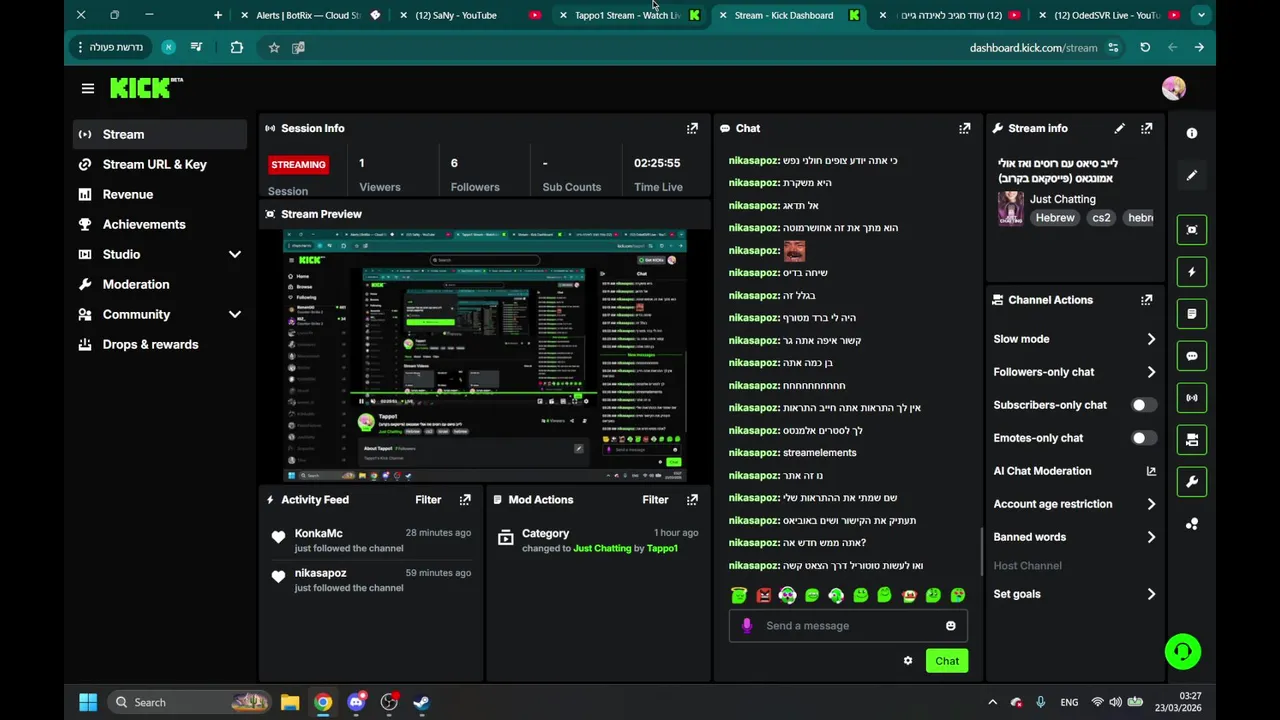The height and width of the screenshot is (720, 1280).
Task: Open the Windows Start menu
Action: tap(88, 702)
